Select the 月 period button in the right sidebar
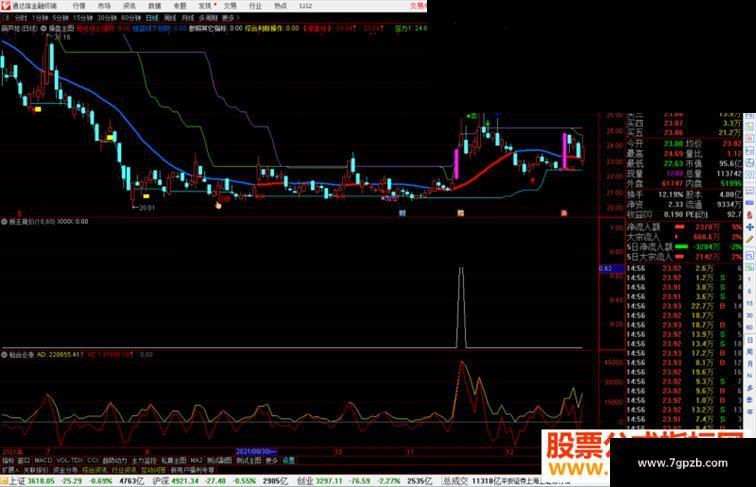Viewport: 756px width, 487px height. tap(750, 364)
